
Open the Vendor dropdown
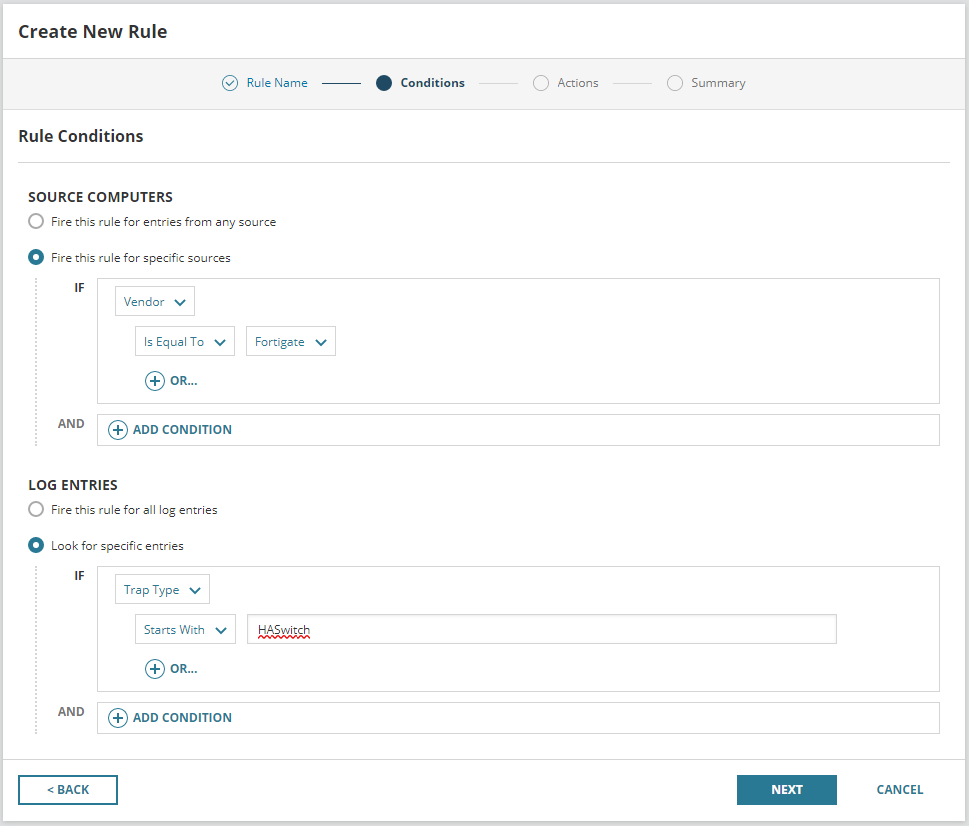pos(154,301)
